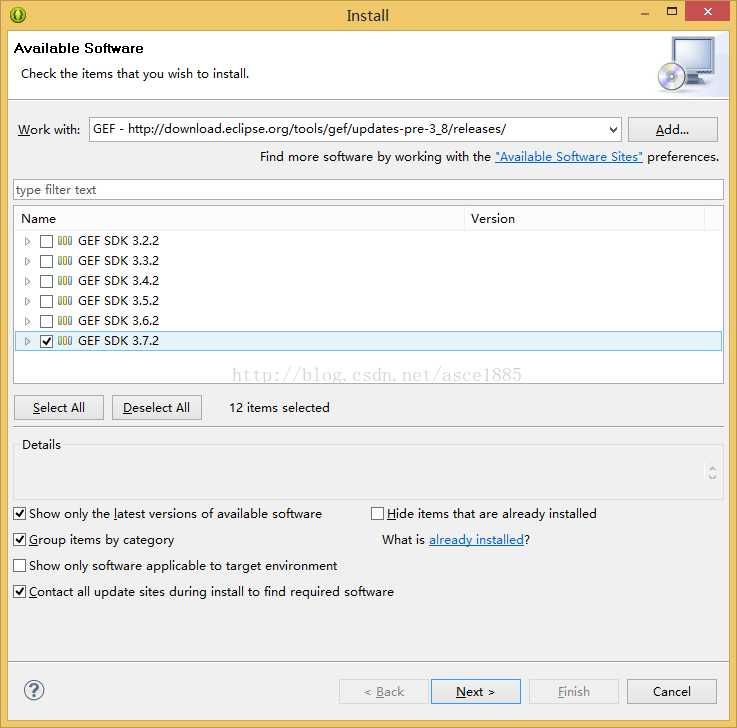
Task: Click the Version column header
Action: click(x=585, y=219)
